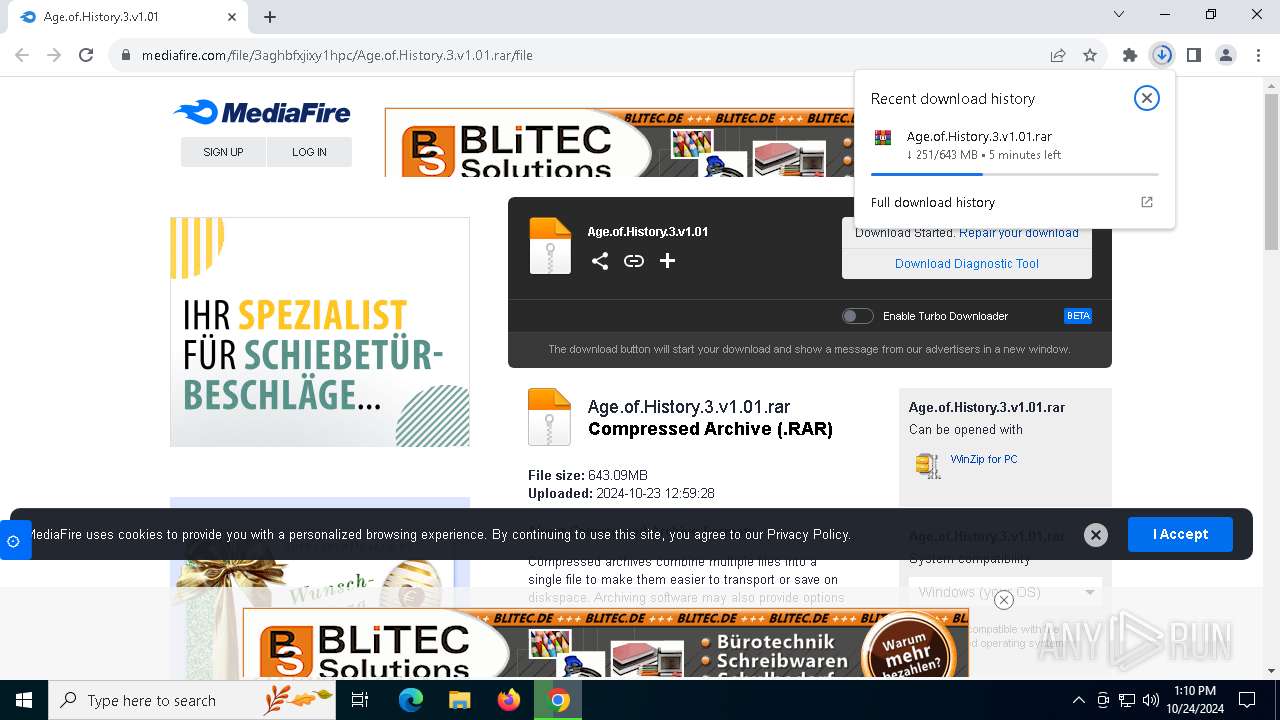Click the sidebar Age.of.History.3.v1.01.rar title

(x=987, y=407)
